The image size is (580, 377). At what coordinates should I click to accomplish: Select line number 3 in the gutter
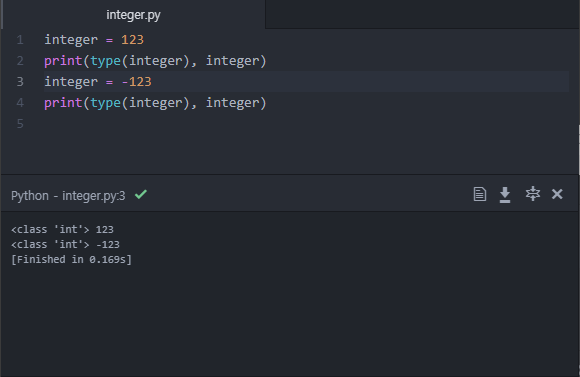point(20,81)
